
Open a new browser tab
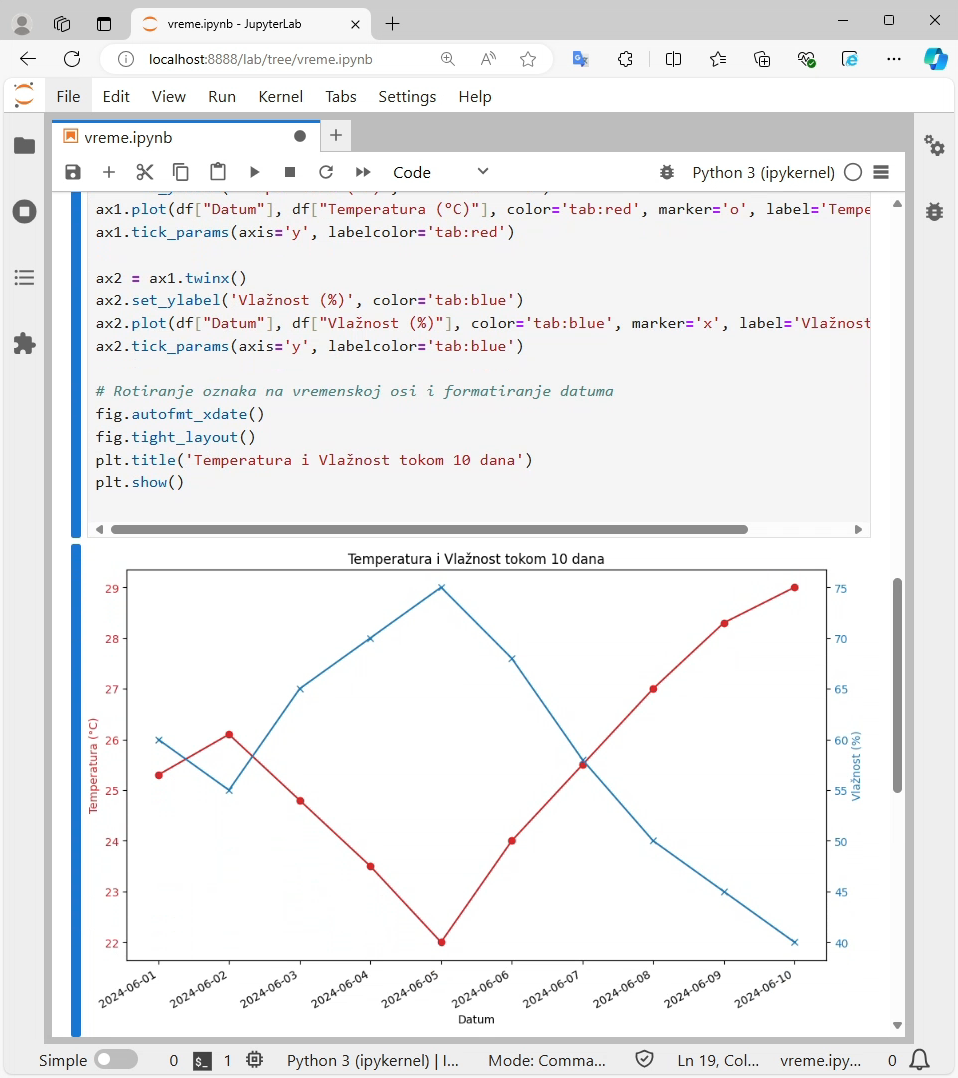pyautogui.click(x=392, y=24)
